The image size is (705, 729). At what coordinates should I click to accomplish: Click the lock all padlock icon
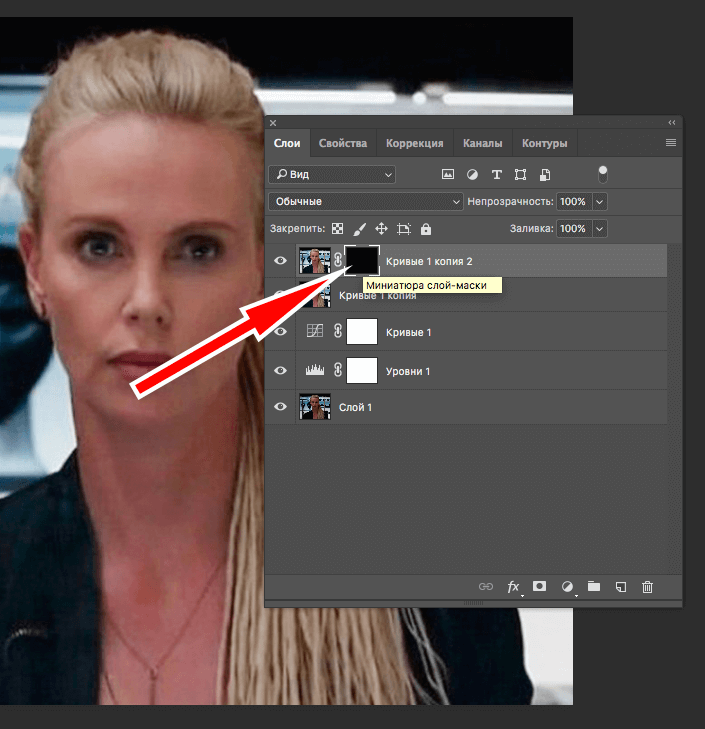426,228
